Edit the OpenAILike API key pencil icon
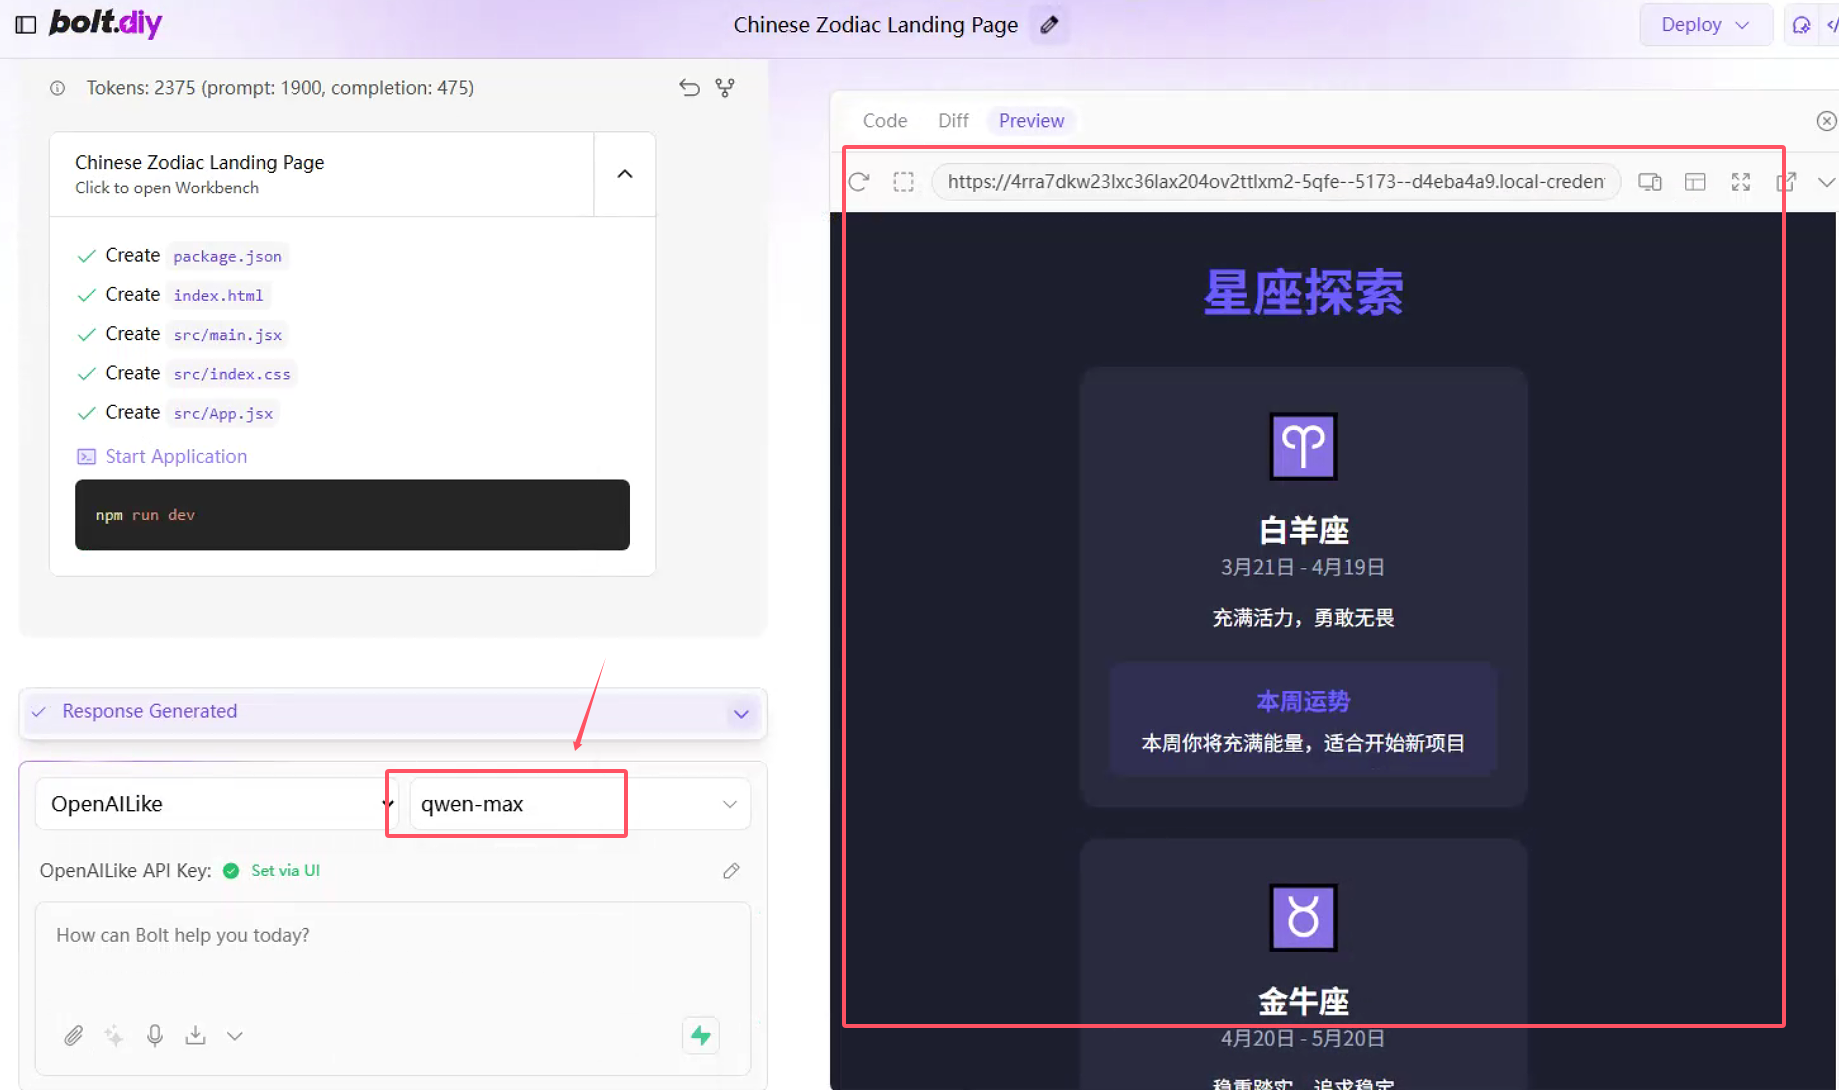 pyautogui.click(x=731, y=871)
